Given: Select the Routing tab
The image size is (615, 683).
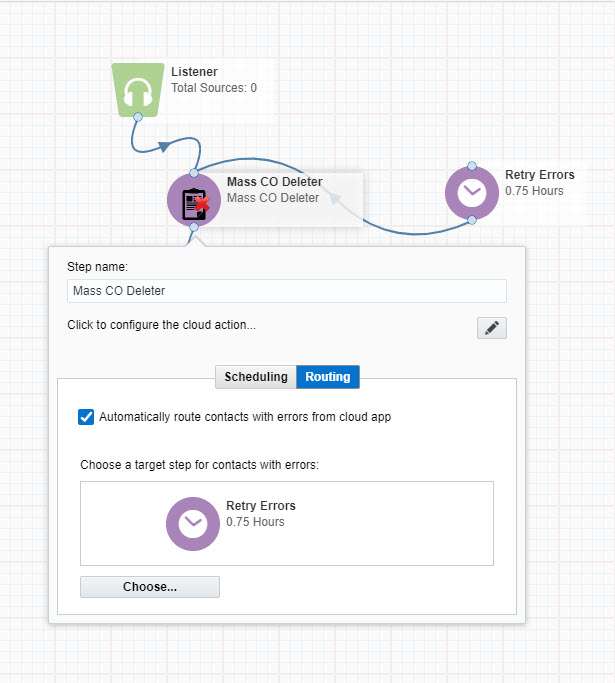Looking at the screenshot, I should tap(328, 377).
